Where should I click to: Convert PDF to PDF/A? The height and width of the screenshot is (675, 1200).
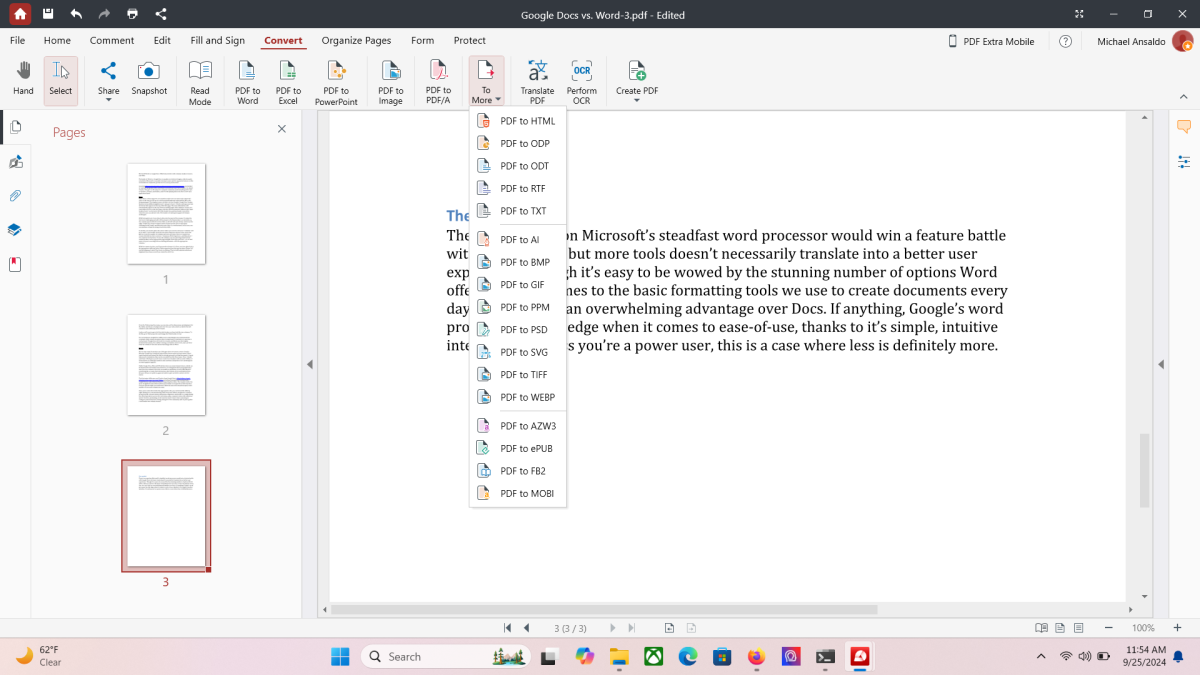(438, 82)
